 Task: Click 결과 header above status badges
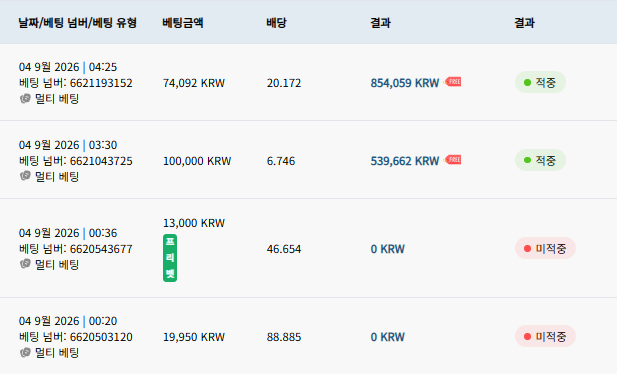[x=524, y=22]
